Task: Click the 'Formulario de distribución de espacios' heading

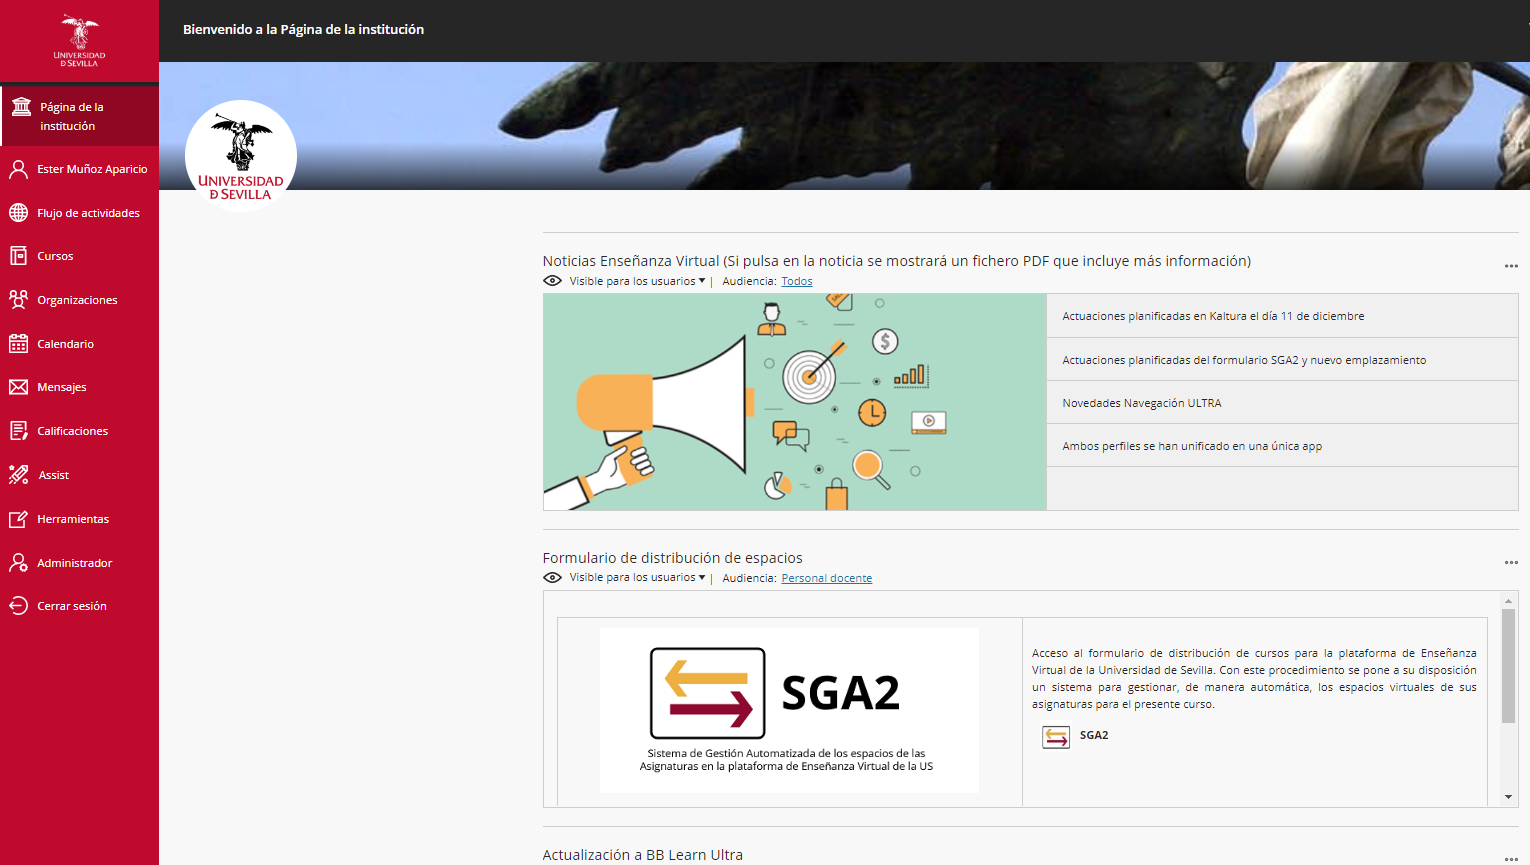Action: pyautogui.click(x=672, y=558)
